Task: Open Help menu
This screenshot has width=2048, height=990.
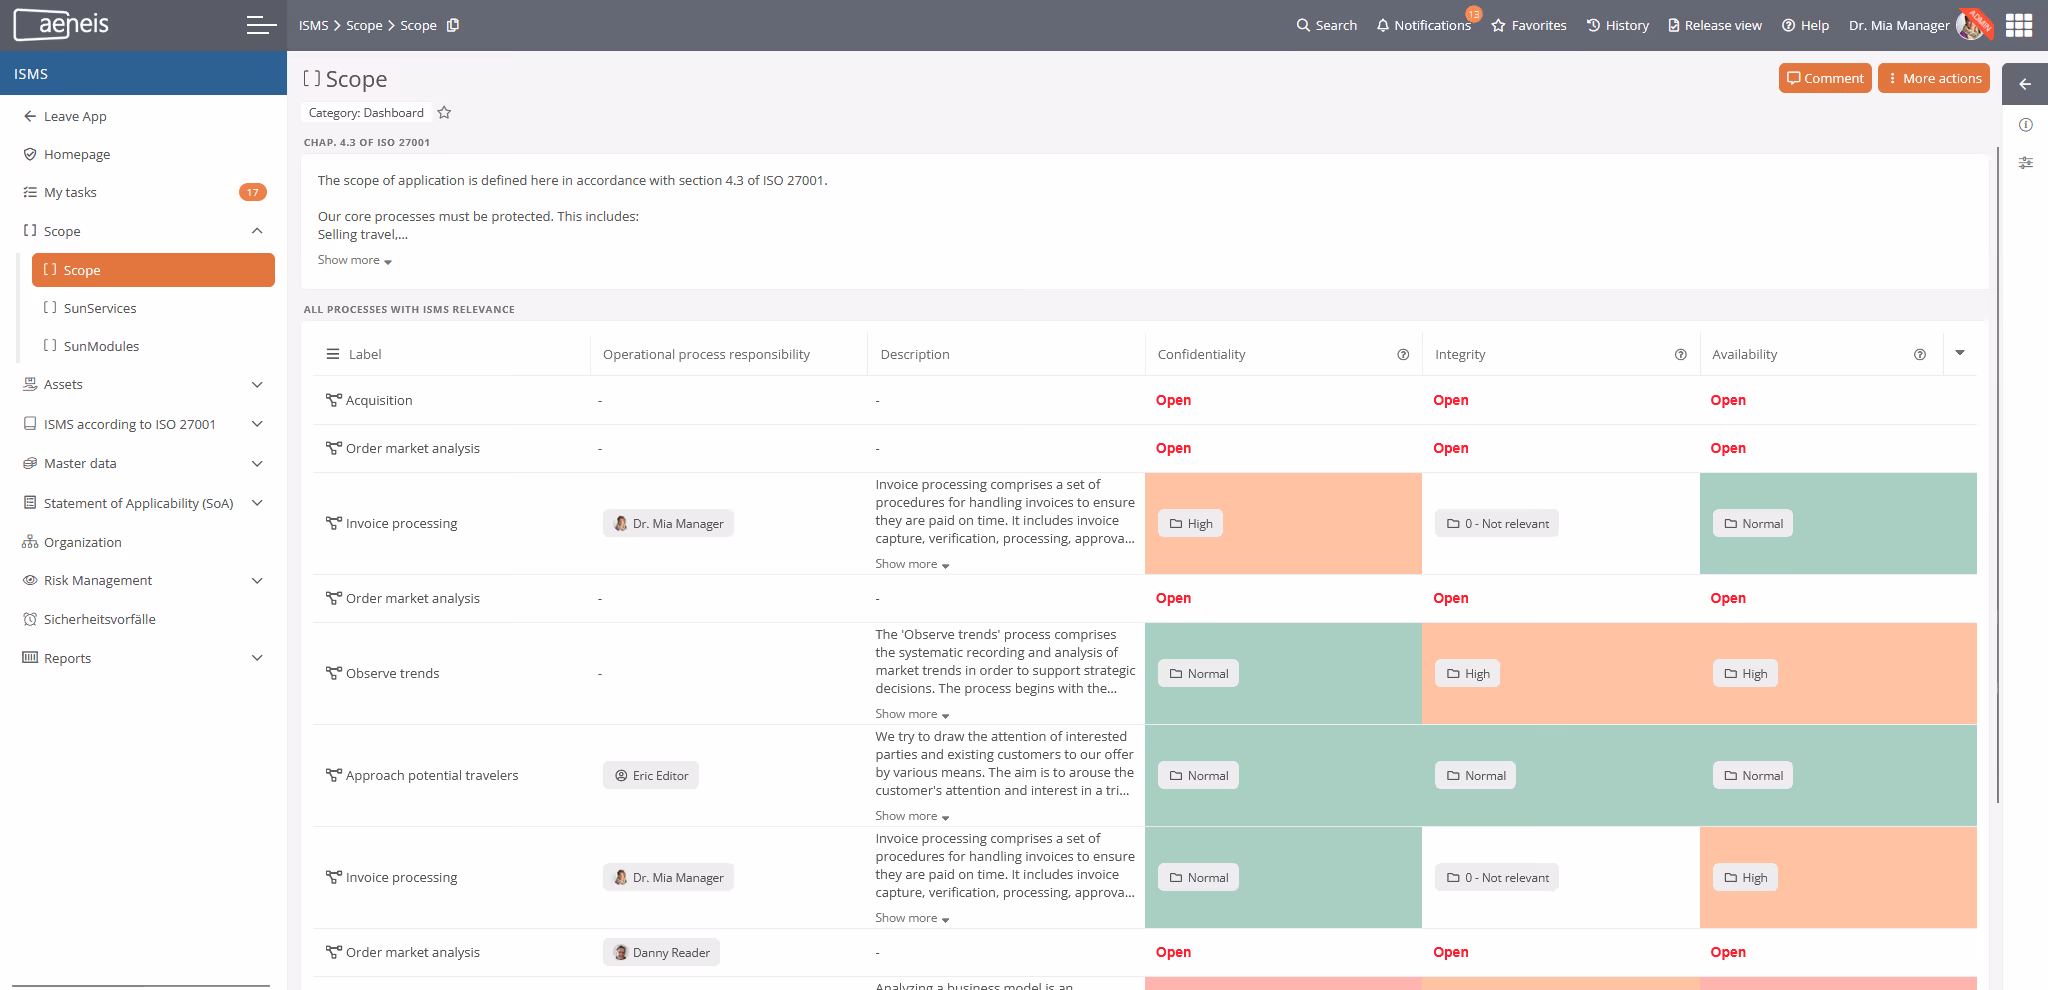Action: pyautogui.click(x=1805, y=25)
